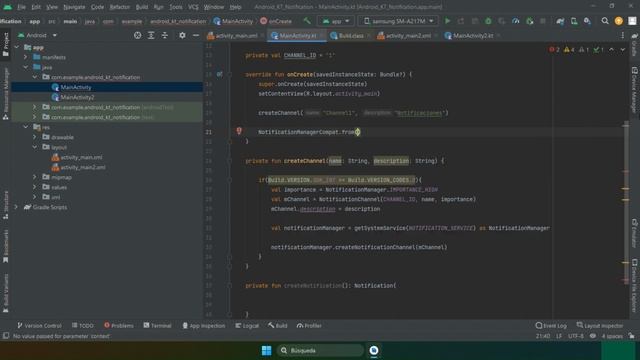The image size is (640, 360).
Task: Click the Stop red square icon
Action: point(543,21)
